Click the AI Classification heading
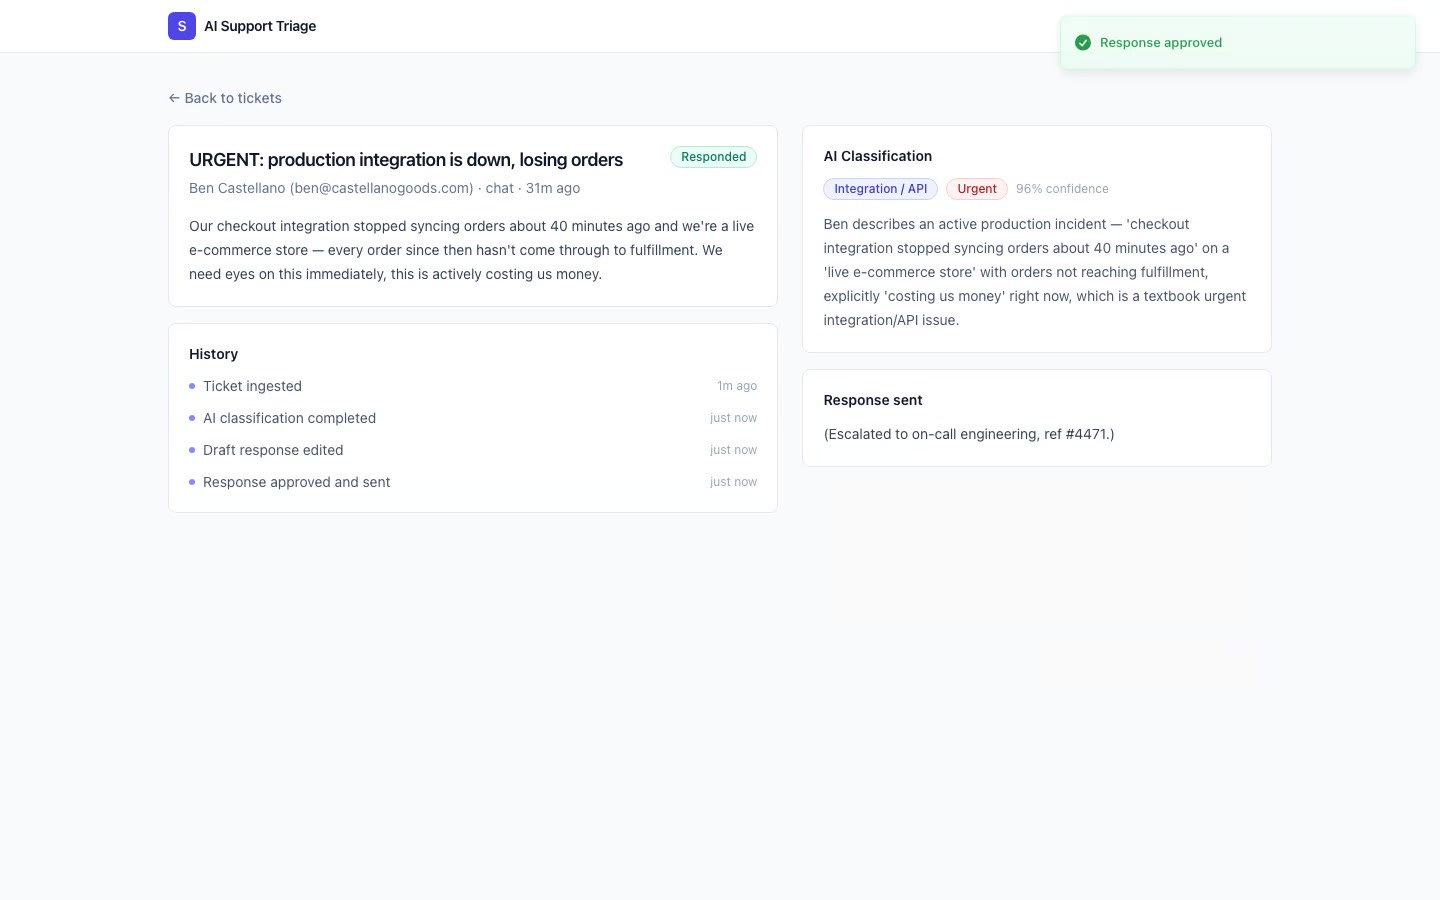This screenshot has height=900, width=1440. coord(878,156)
